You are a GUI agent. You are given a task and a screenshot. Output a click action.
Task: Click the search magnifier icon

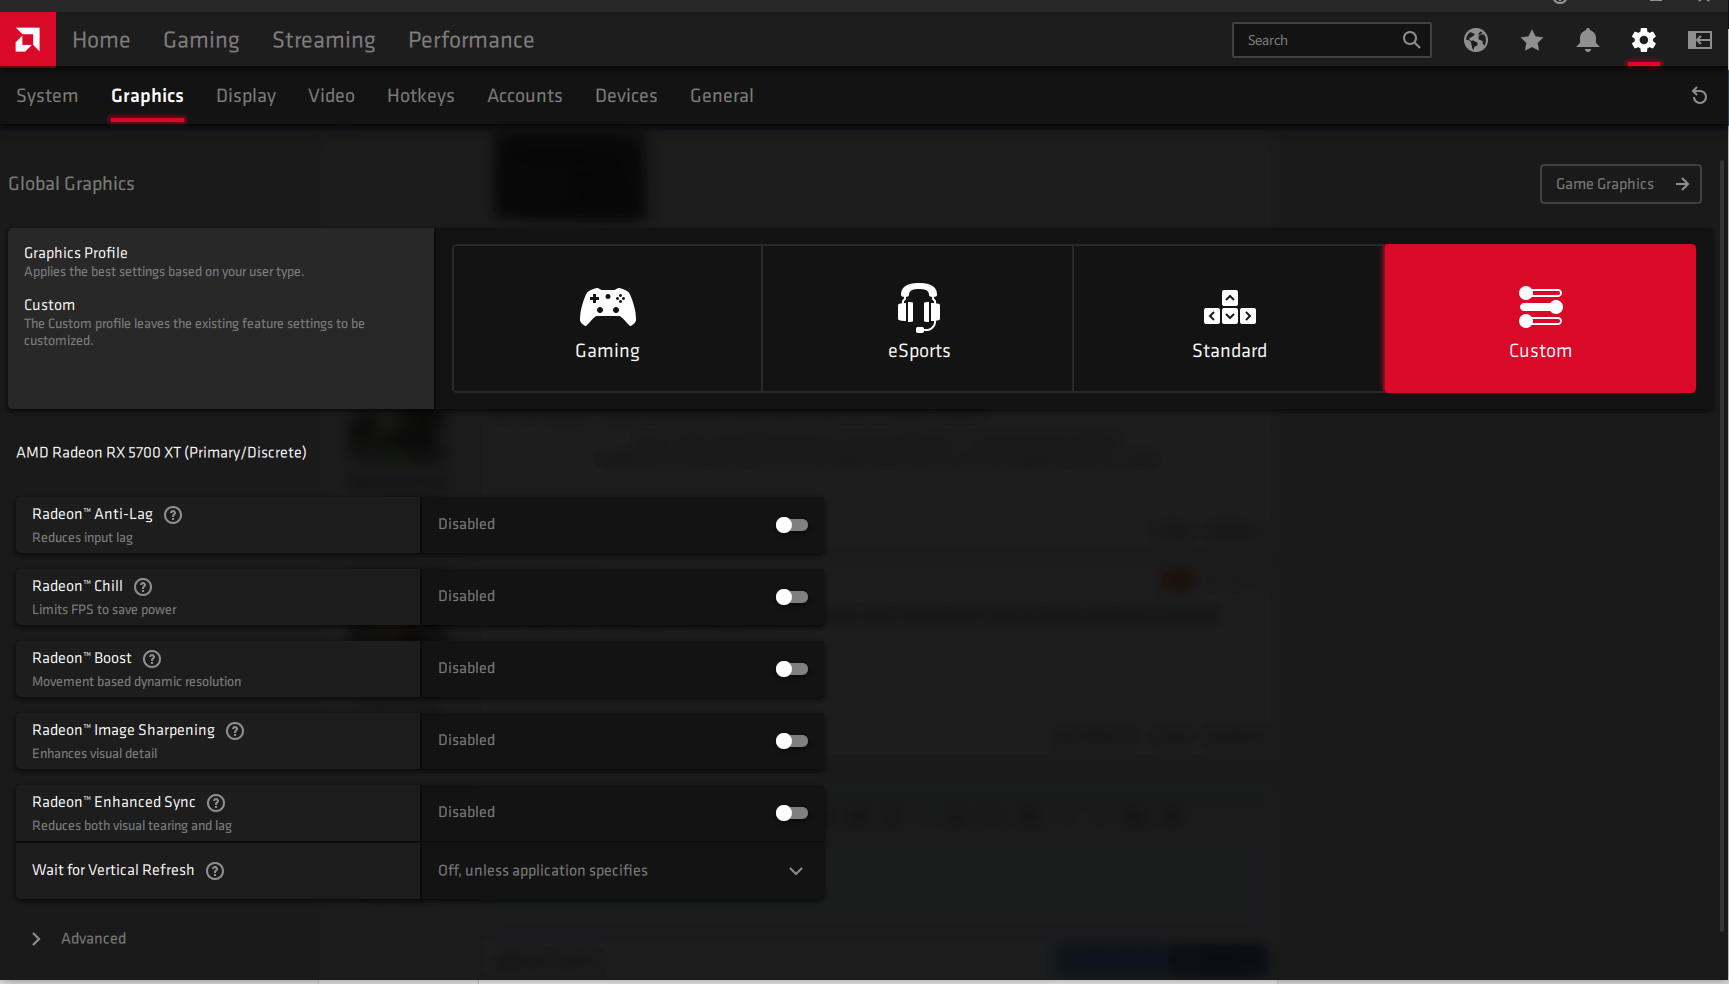point(1411,40)
